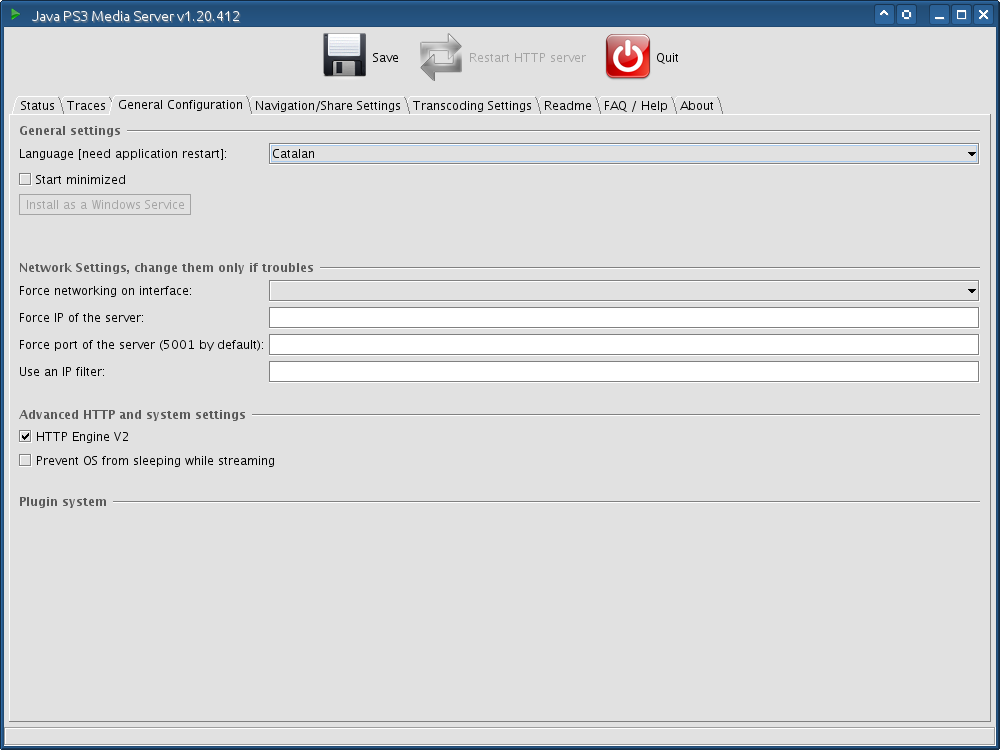Go to the Navigation/Share Settings tab

click(x=328, y=105)
